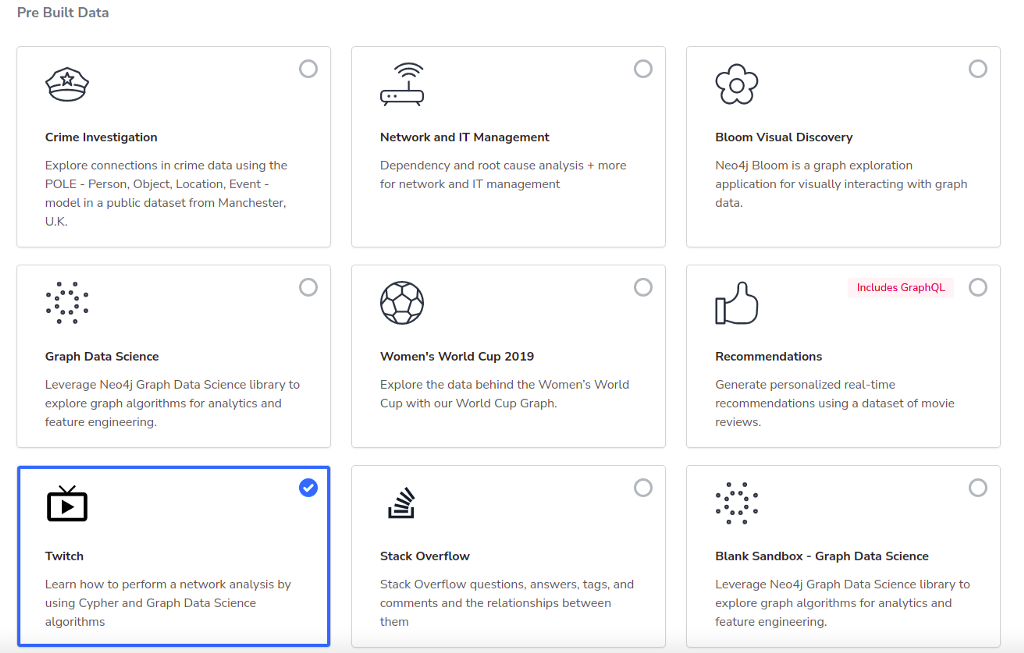Click the Bloom Visual Discovery title
1024x653 pixels.
pyautogui.click(x=784, y=137)
